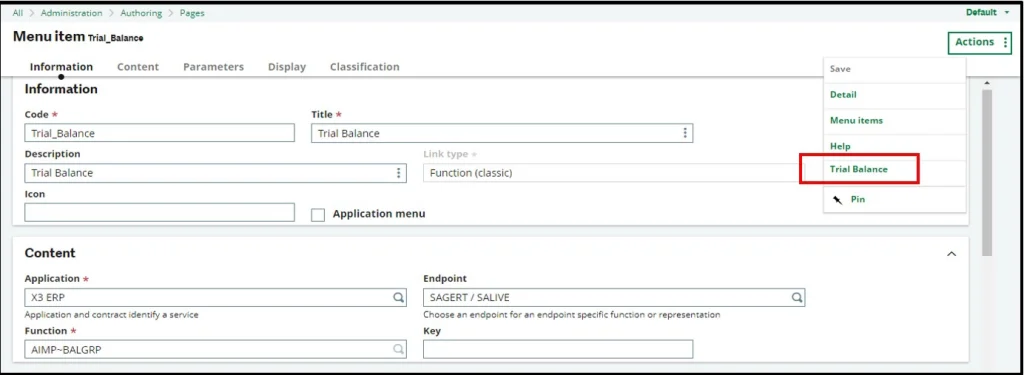Screen dimensions: 1024x375
Task: Click the Application field showing X3 ERP
Action: click(216, 297)
